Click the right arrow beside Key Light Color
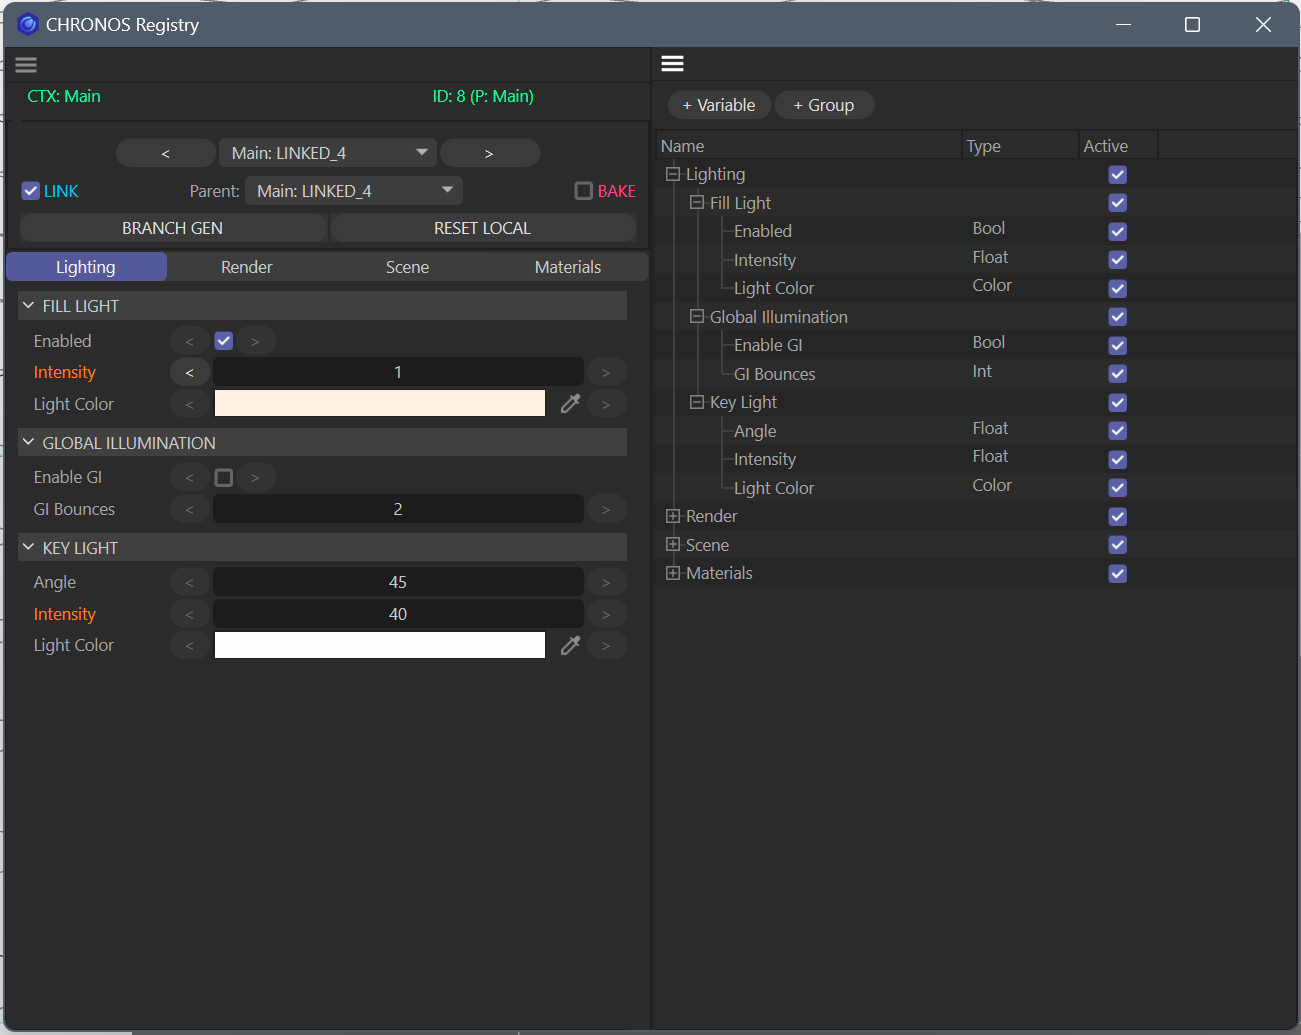The image size is (1301, 1035). pos(606,645)
